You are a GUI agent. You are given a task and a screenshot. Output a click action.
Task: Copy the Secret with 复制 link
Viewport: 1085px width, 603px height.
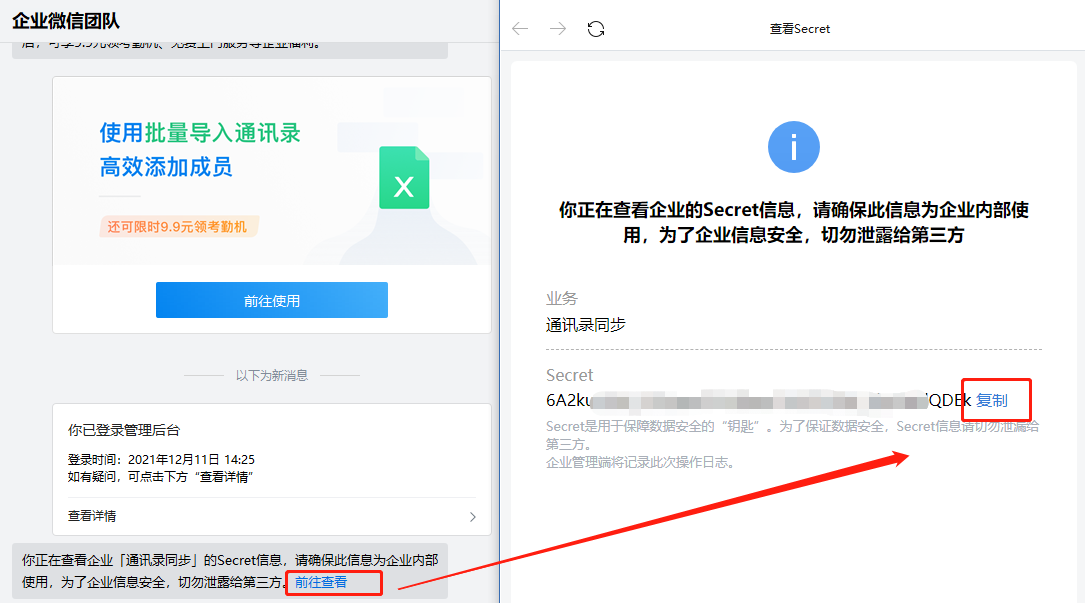click(x=992, y=400)
